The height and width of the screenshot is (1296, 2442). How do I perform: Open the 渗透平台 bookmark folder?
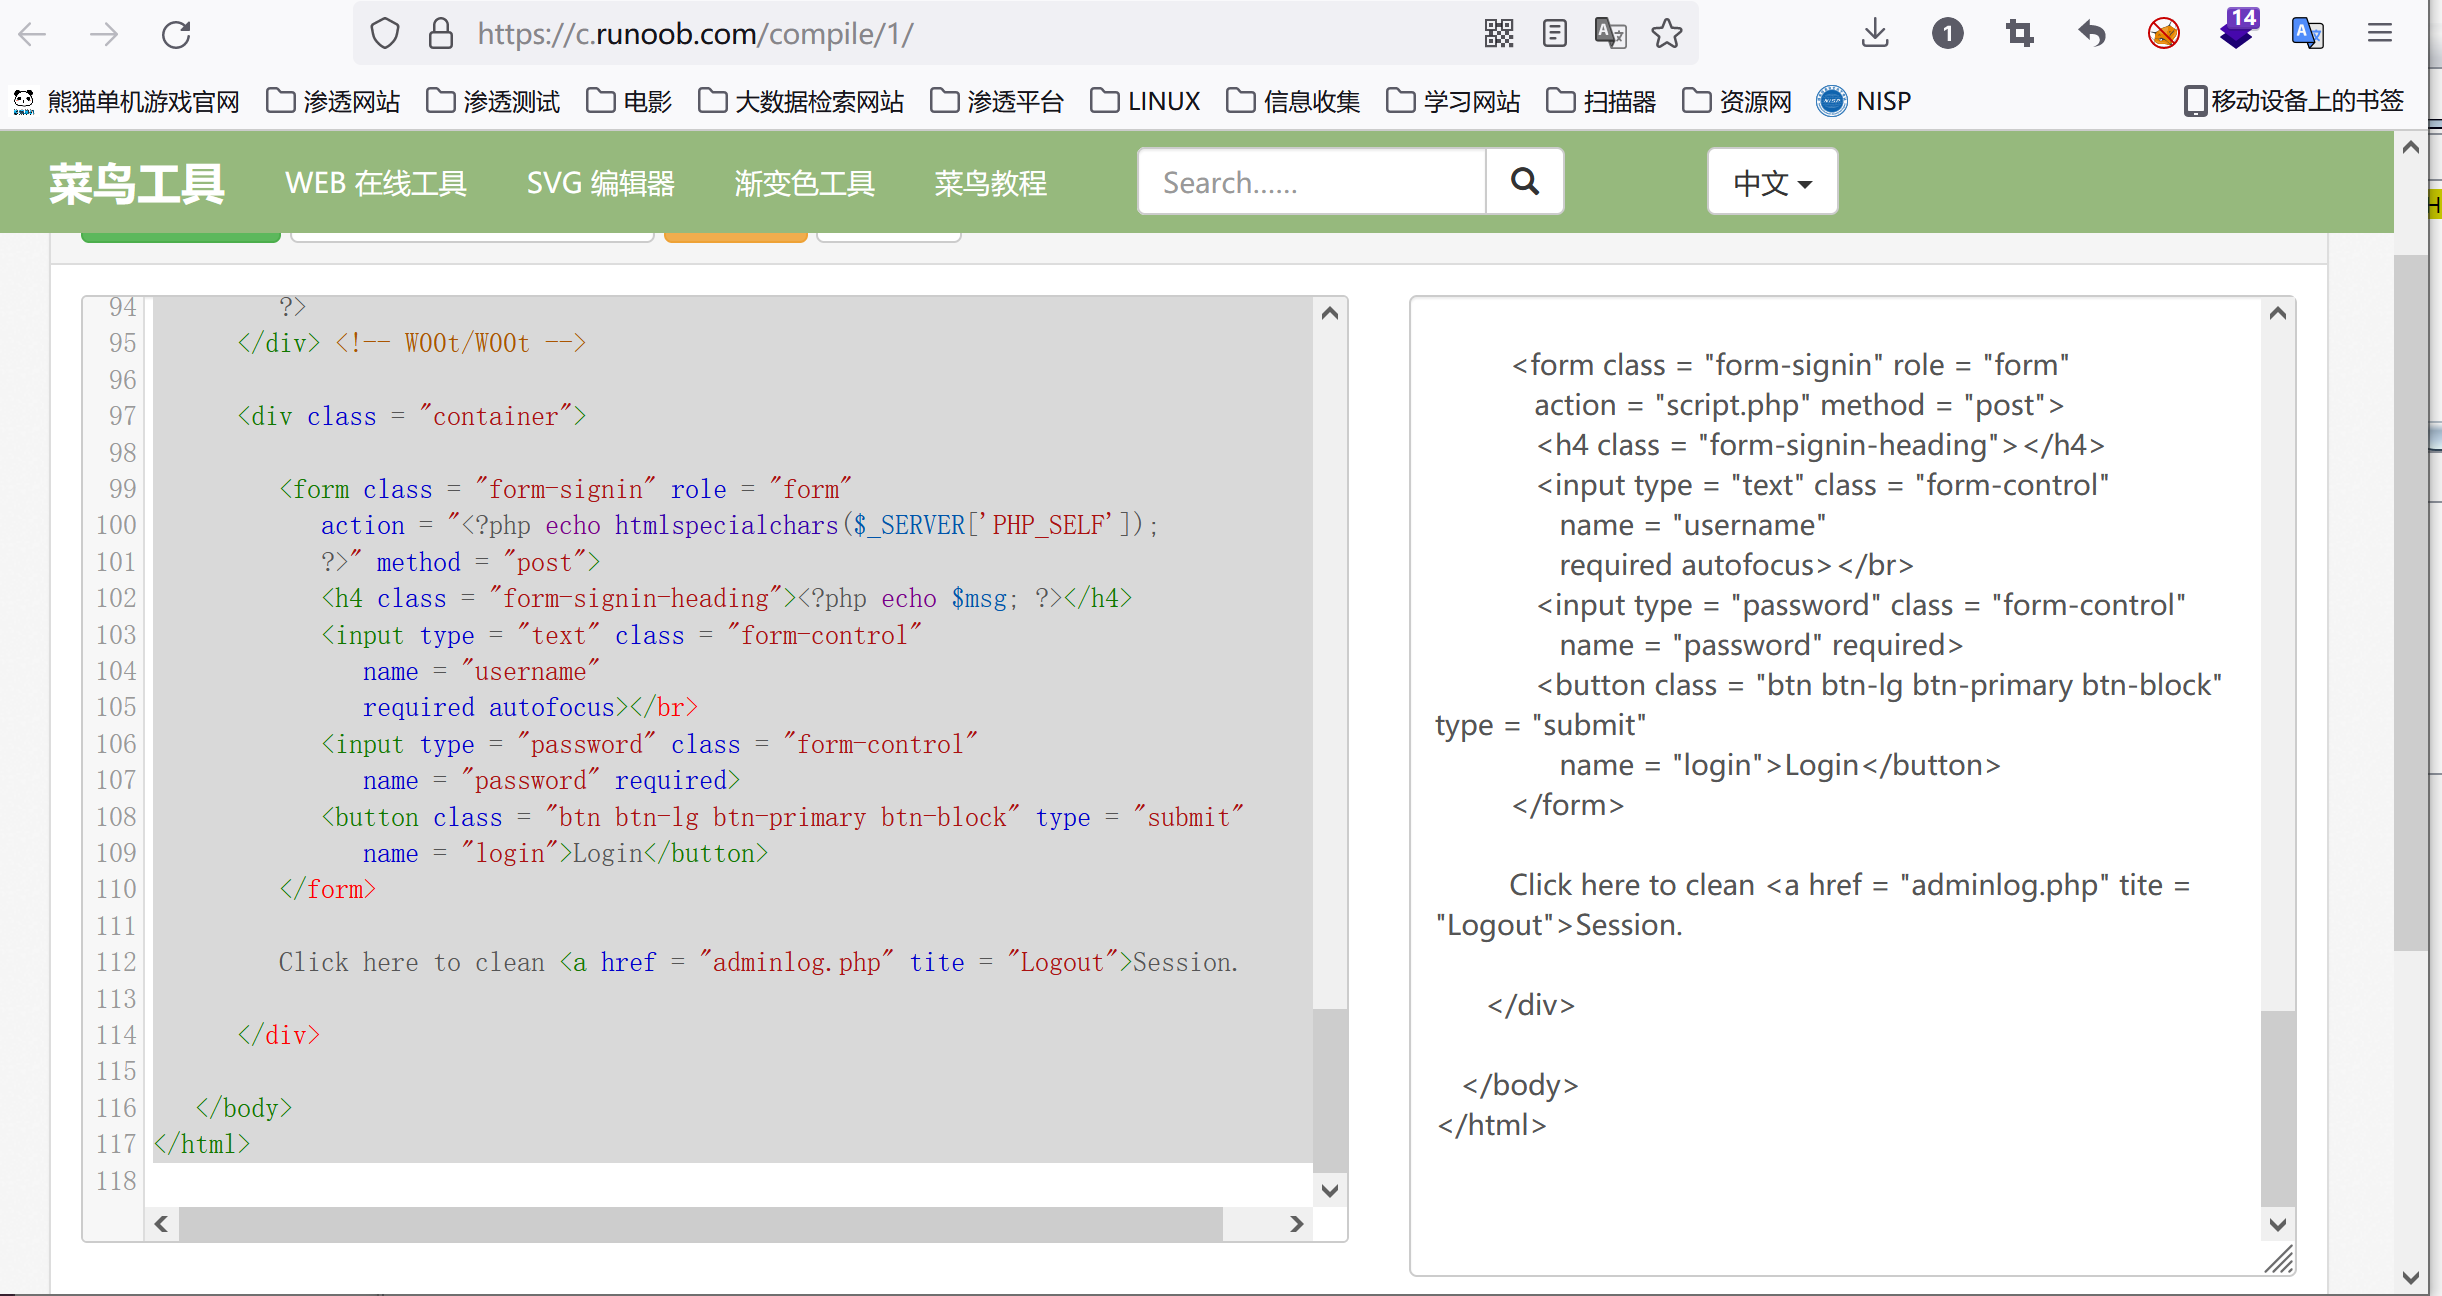click(997, 101)
